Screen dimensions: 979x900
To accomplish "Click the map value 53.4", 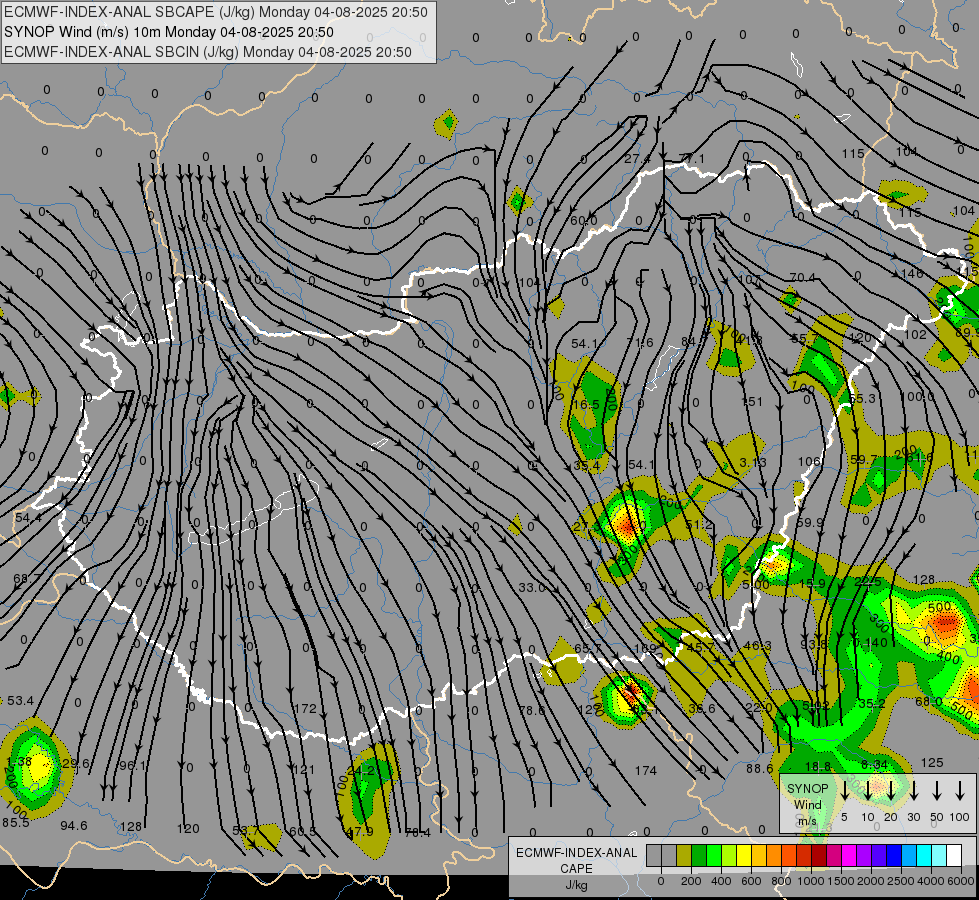I will pyautogui.click(x=20, y=701).
